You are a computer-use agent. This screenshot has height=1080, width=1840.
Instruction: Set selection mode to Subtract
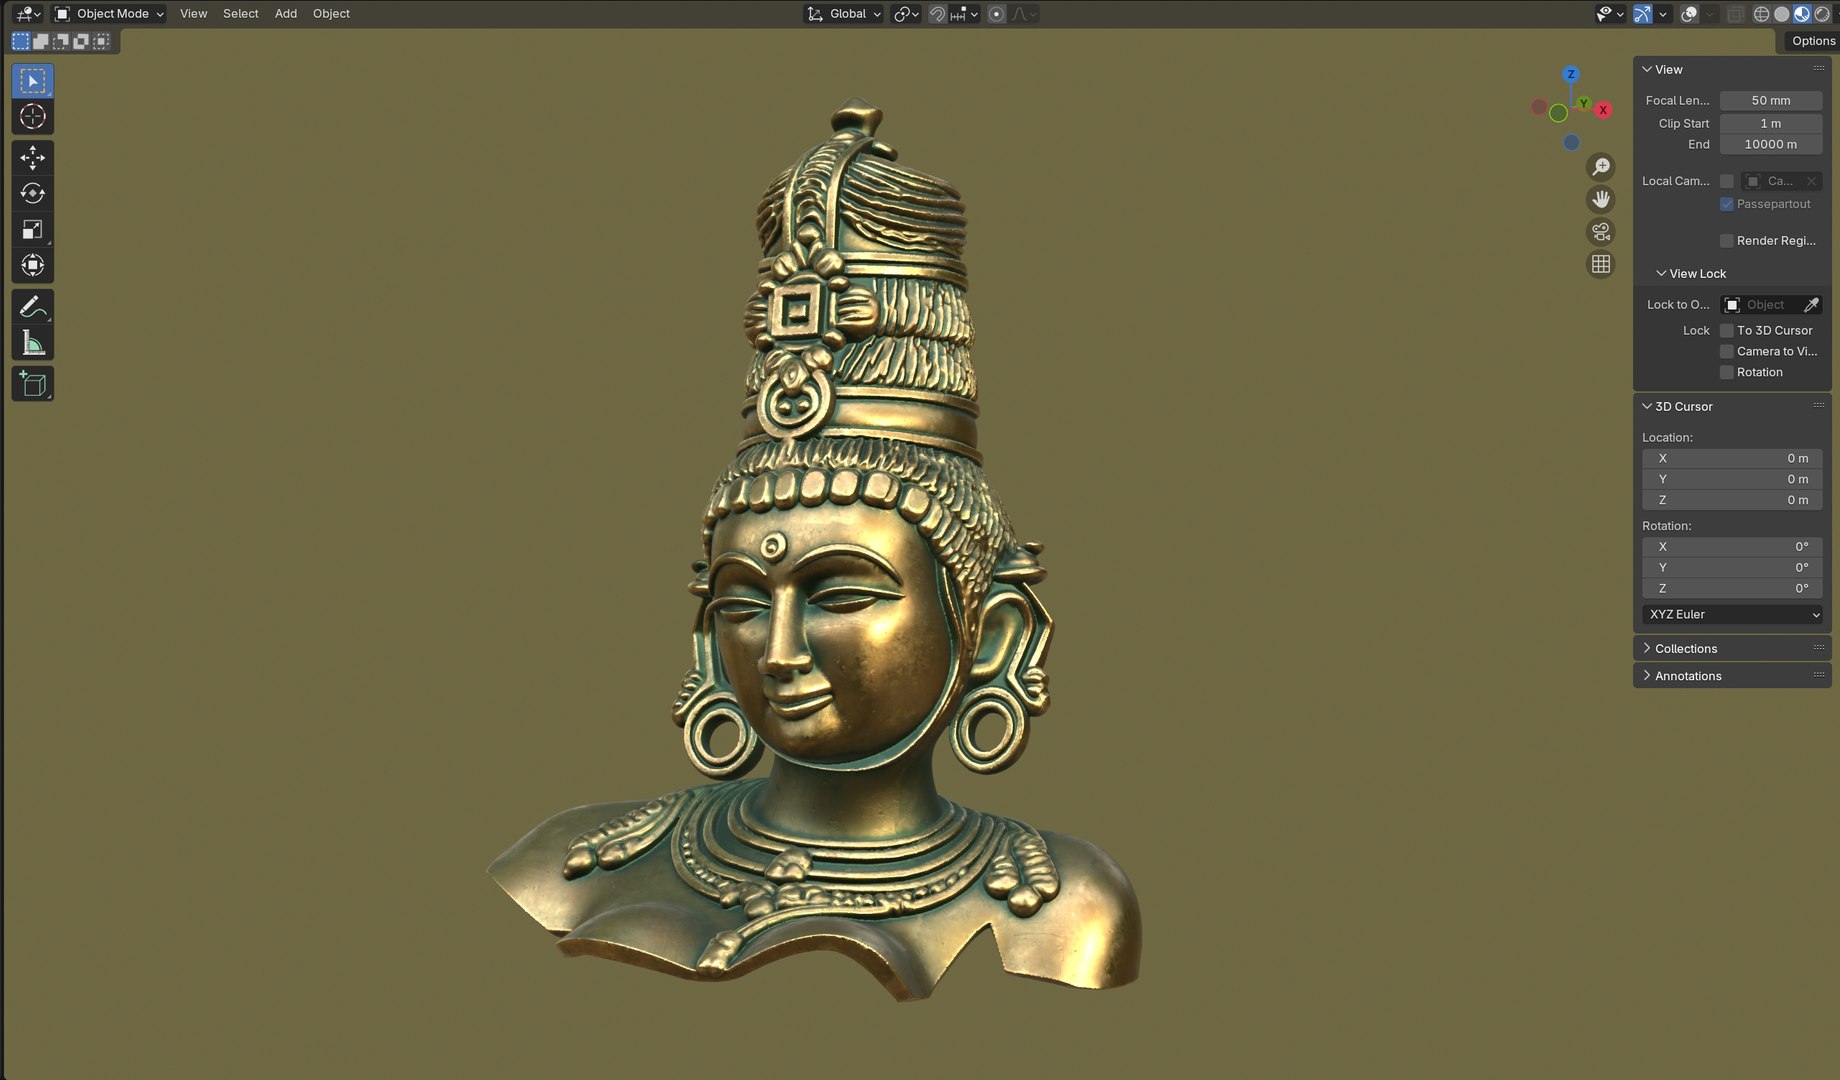[x=61, y=41]
